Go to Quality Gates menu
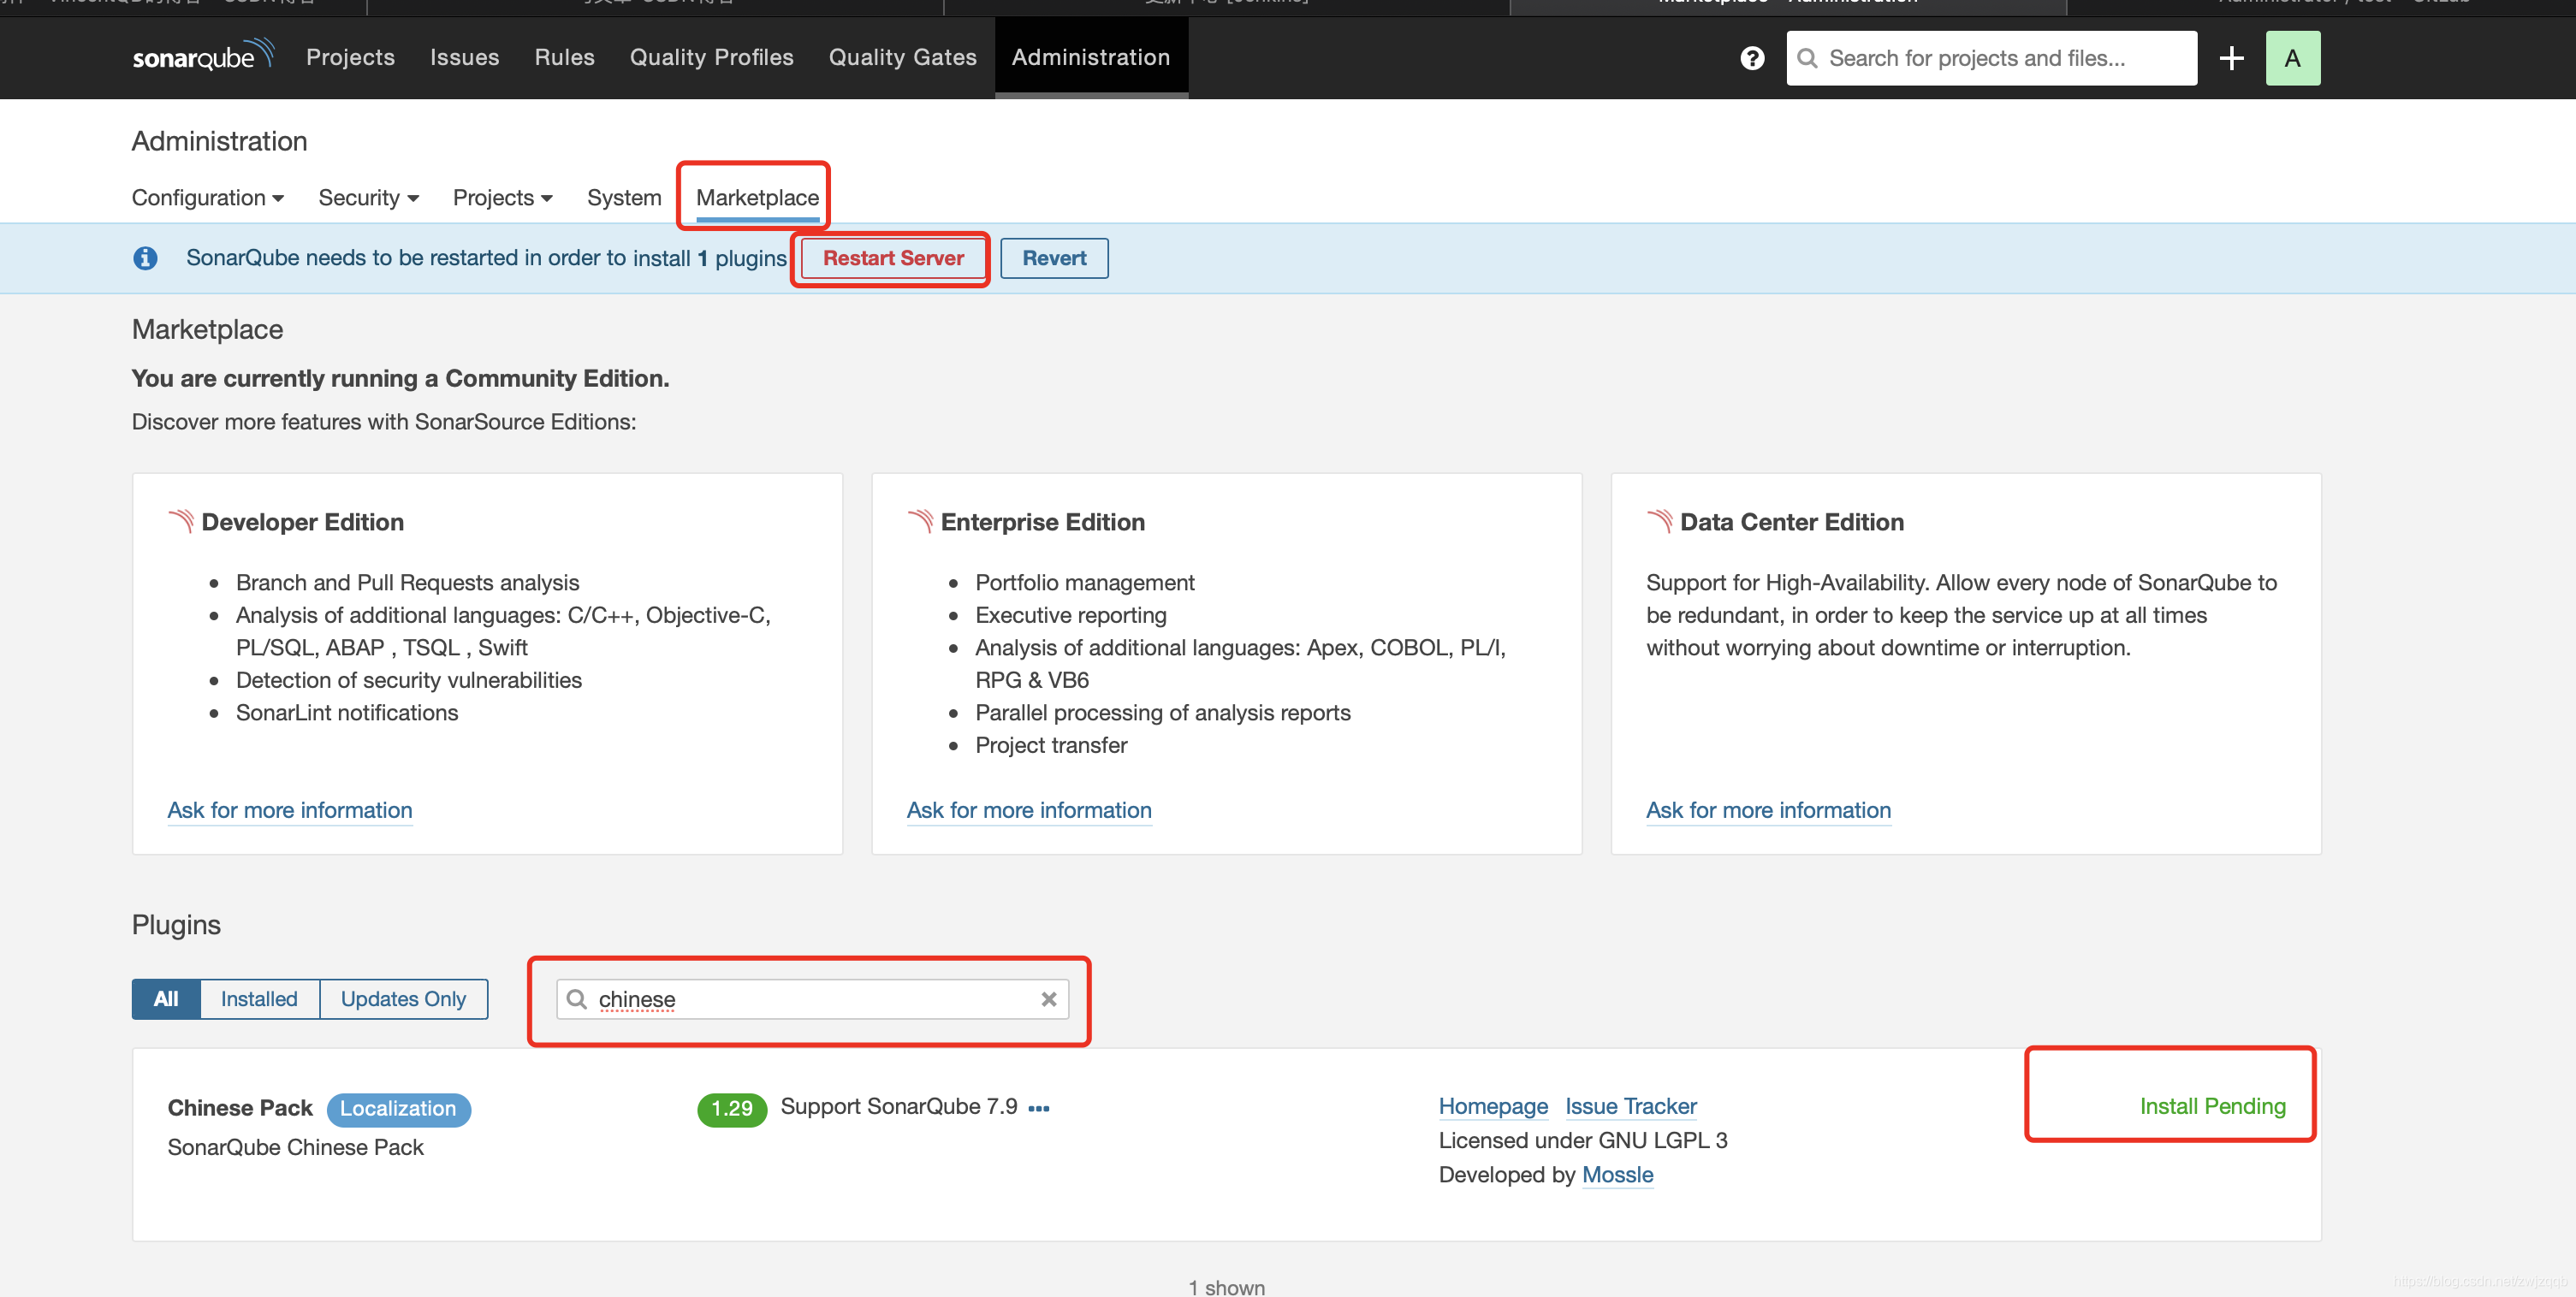 [x=902, y=57]
